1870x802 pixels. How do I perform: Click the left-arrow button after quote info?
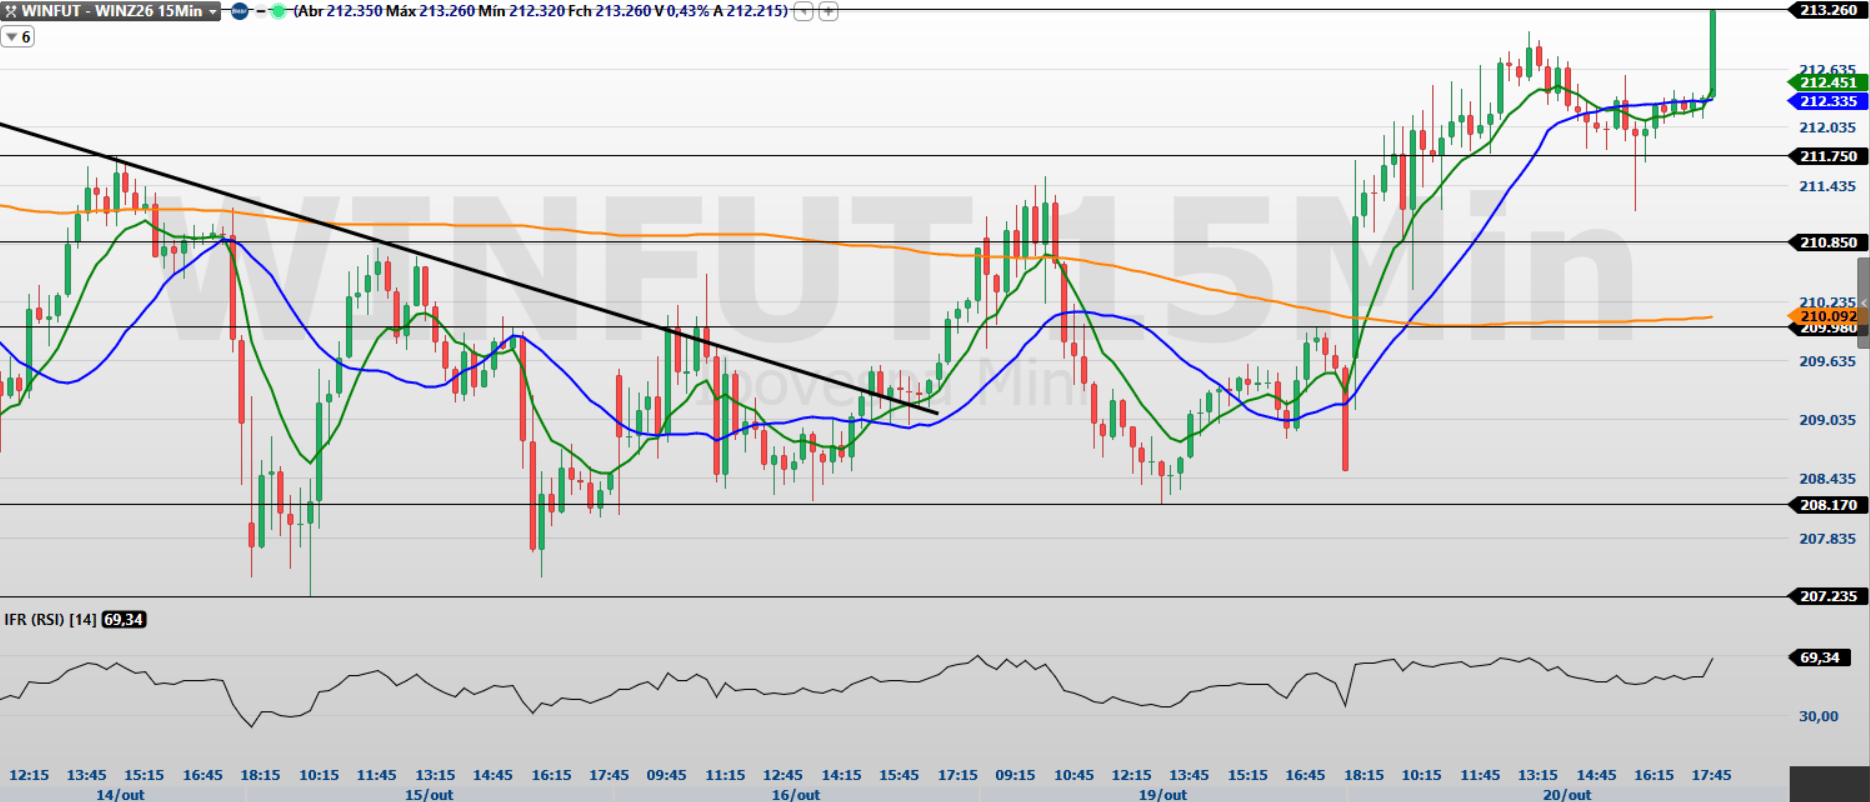coord(803,11)
